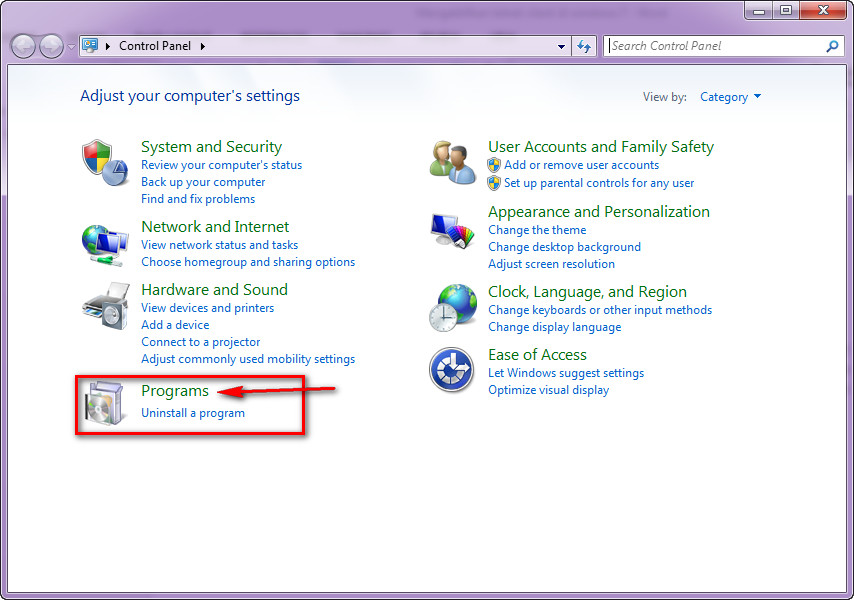Click View network status and tasks
Screen dimensions: 854x600
(219, 245)
